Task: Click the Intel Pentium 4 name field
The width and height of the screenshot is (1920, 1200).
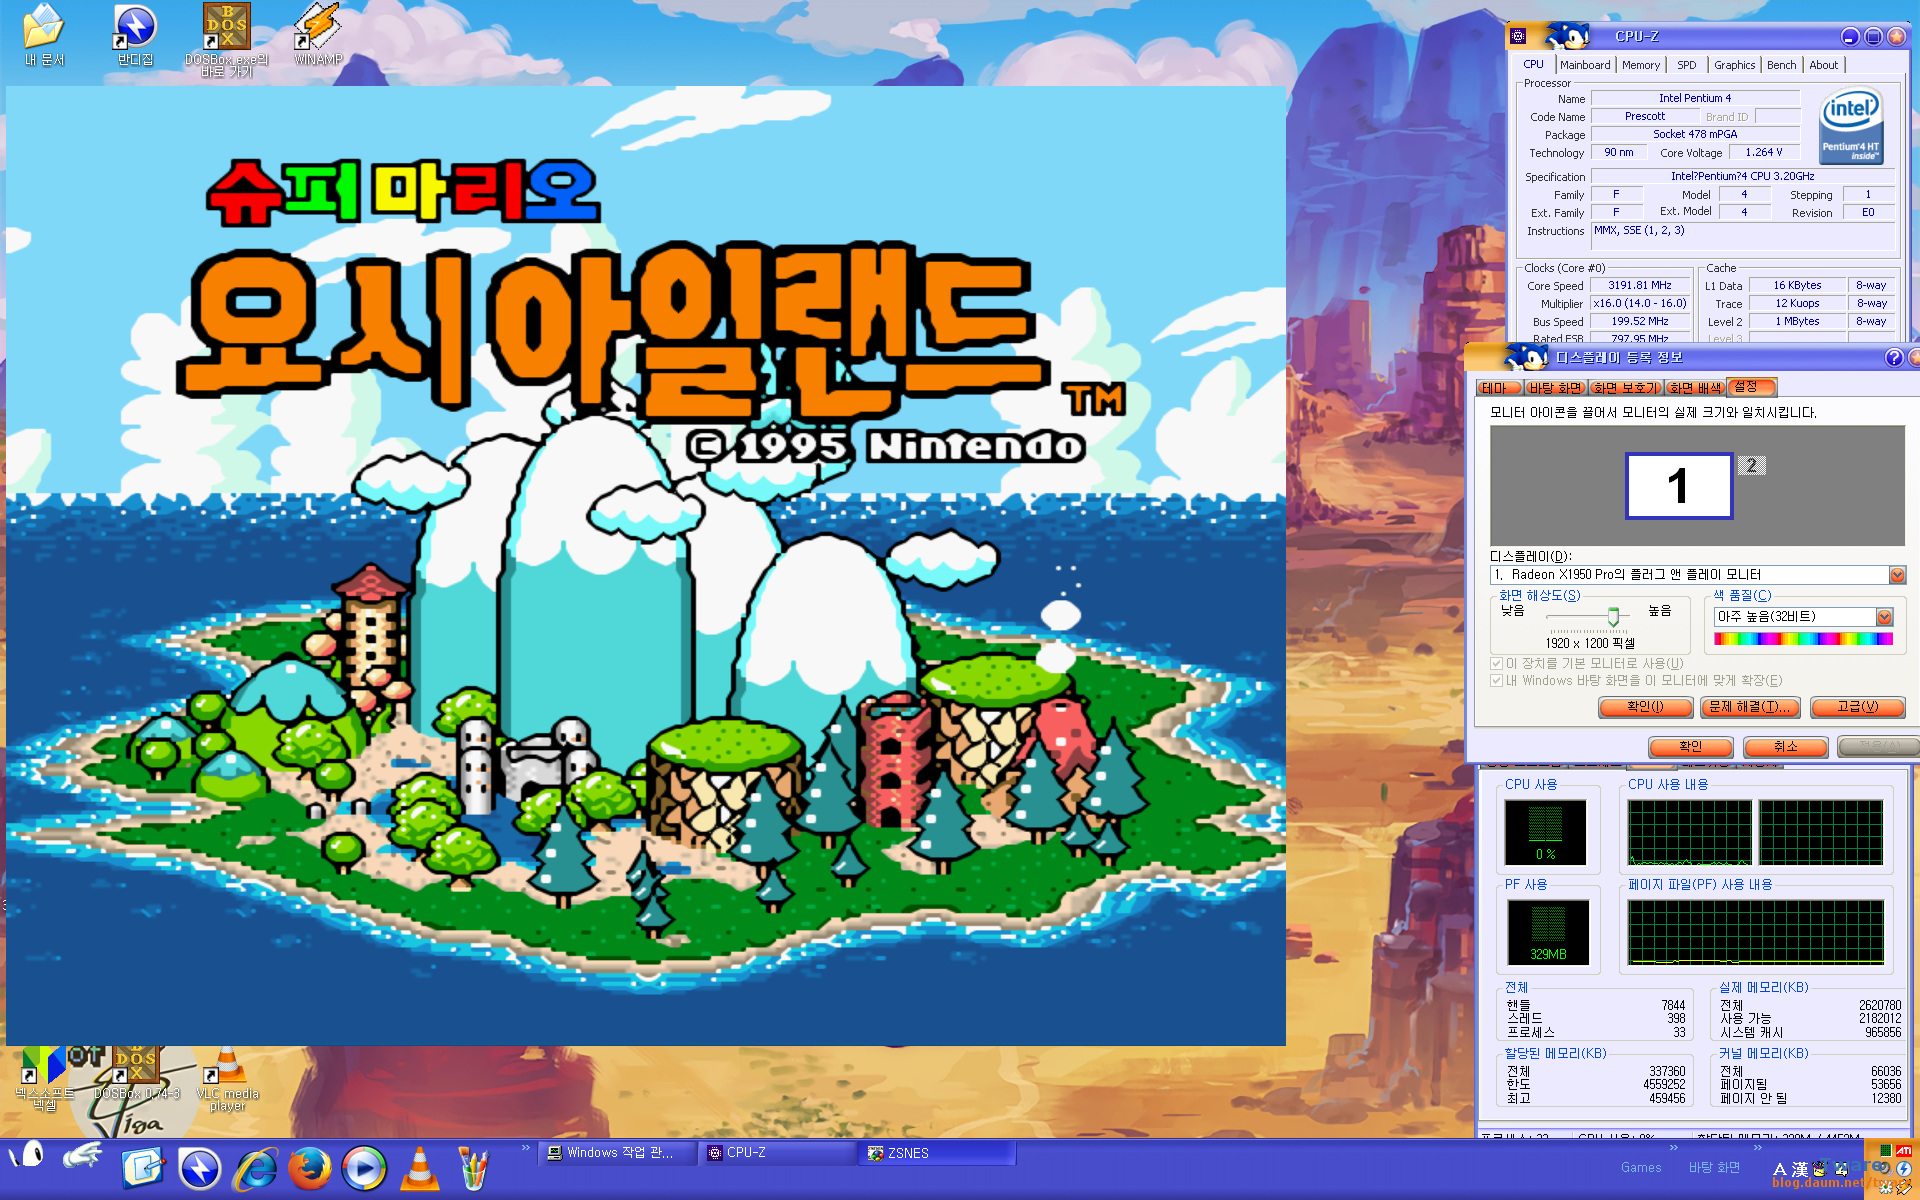Action: [1695, 99]
